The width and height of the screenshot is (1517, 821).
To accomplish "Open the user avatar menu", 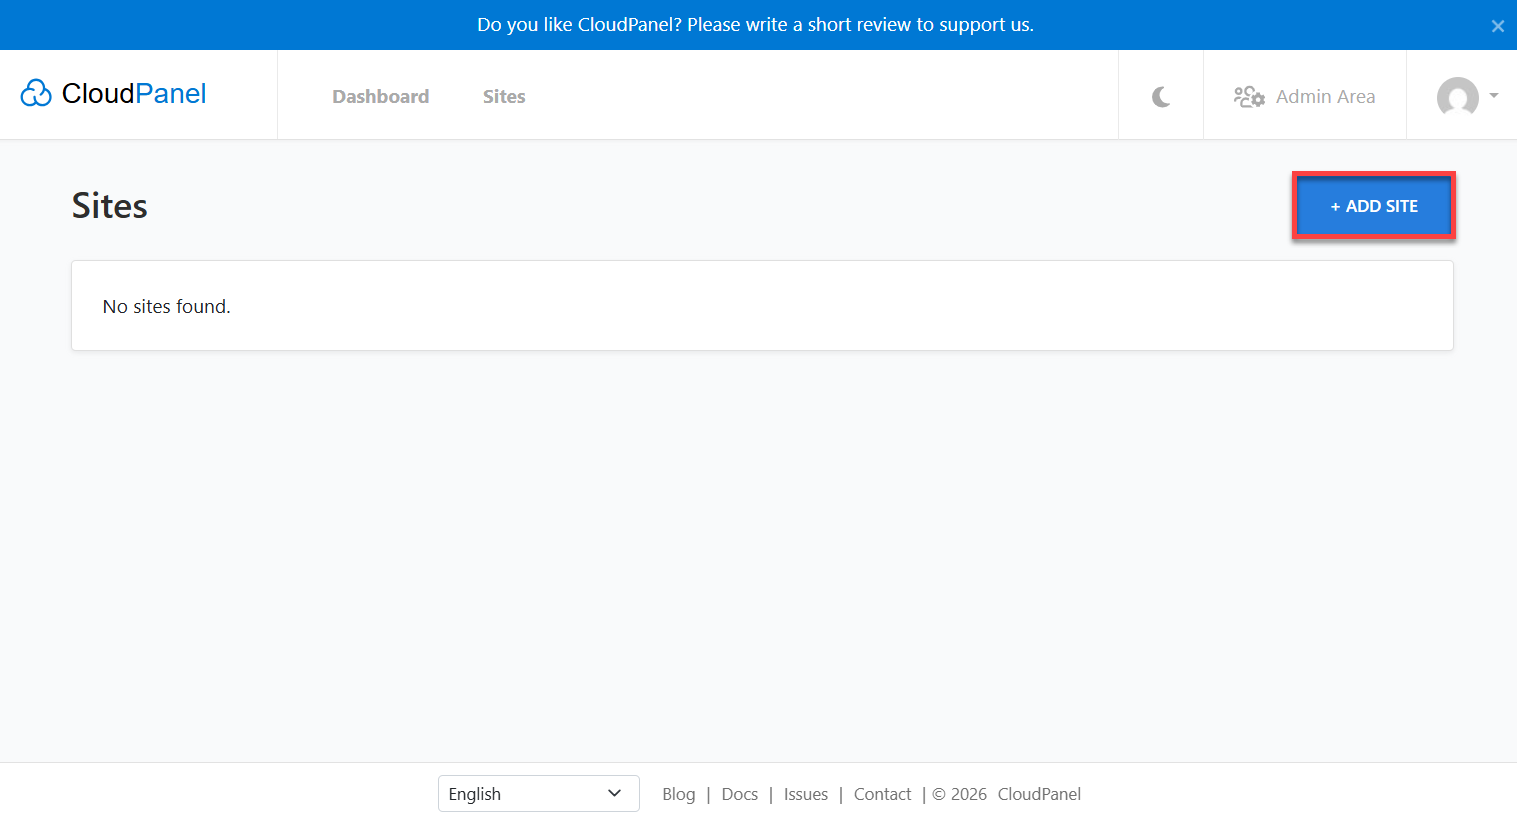I will (x=1458, y=97).
